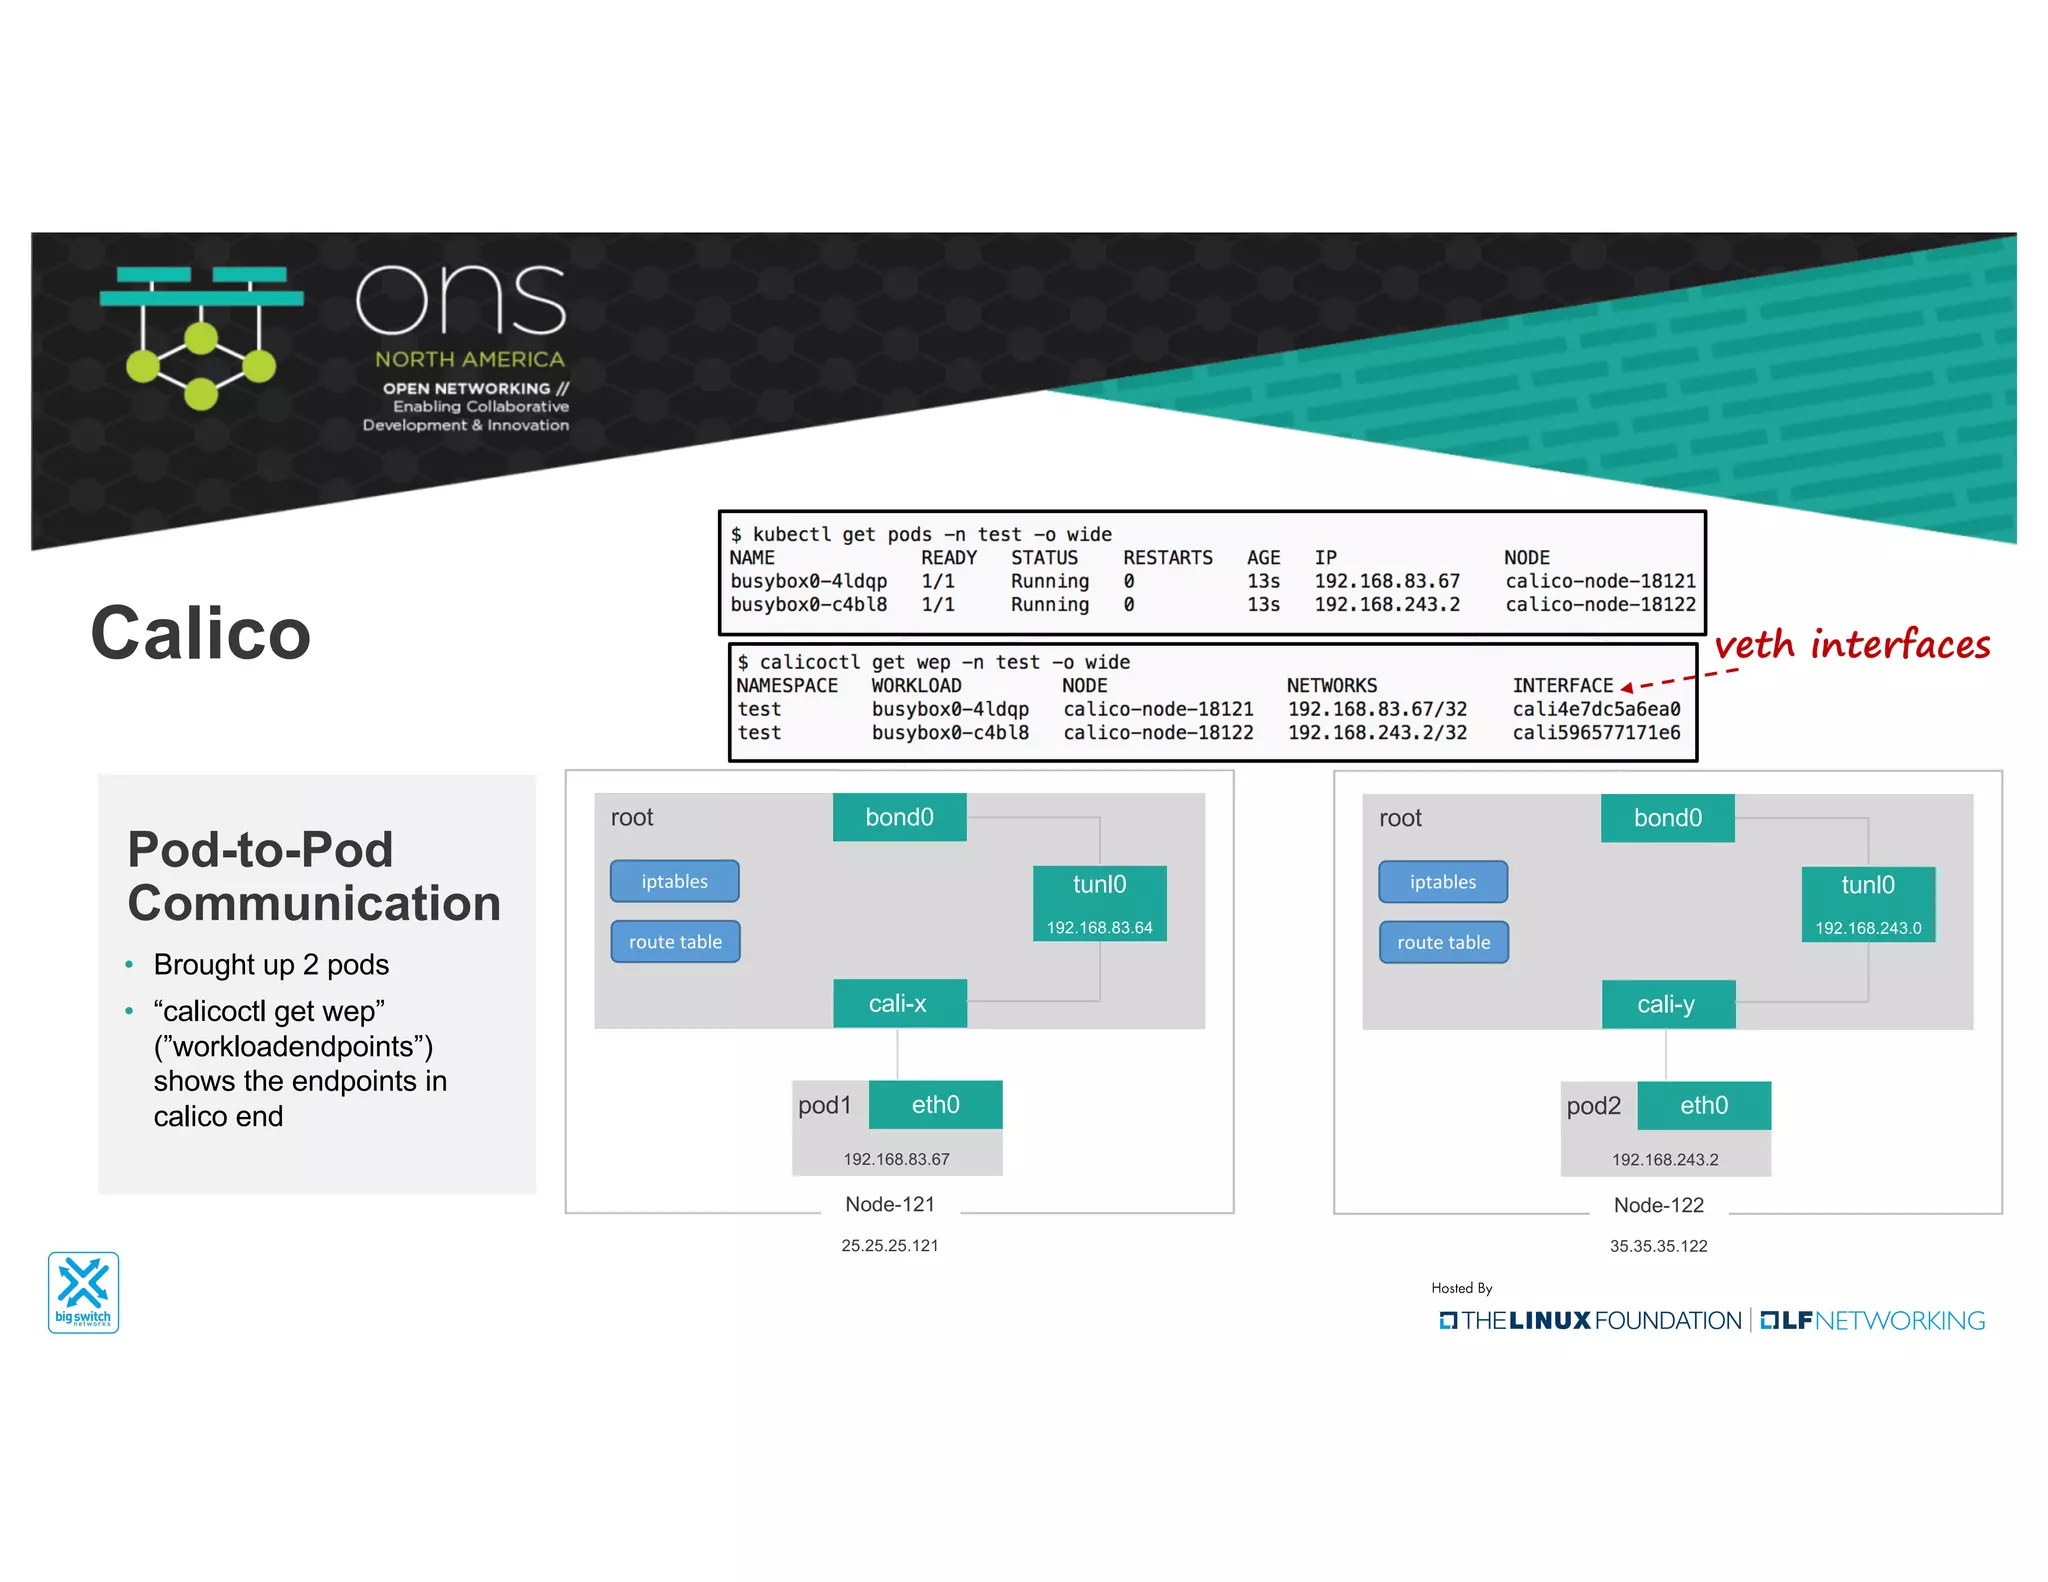The height and width of the screenshot is (1582, 2048).
Task: Click the route table box on Node-122
Action: 1443,942
